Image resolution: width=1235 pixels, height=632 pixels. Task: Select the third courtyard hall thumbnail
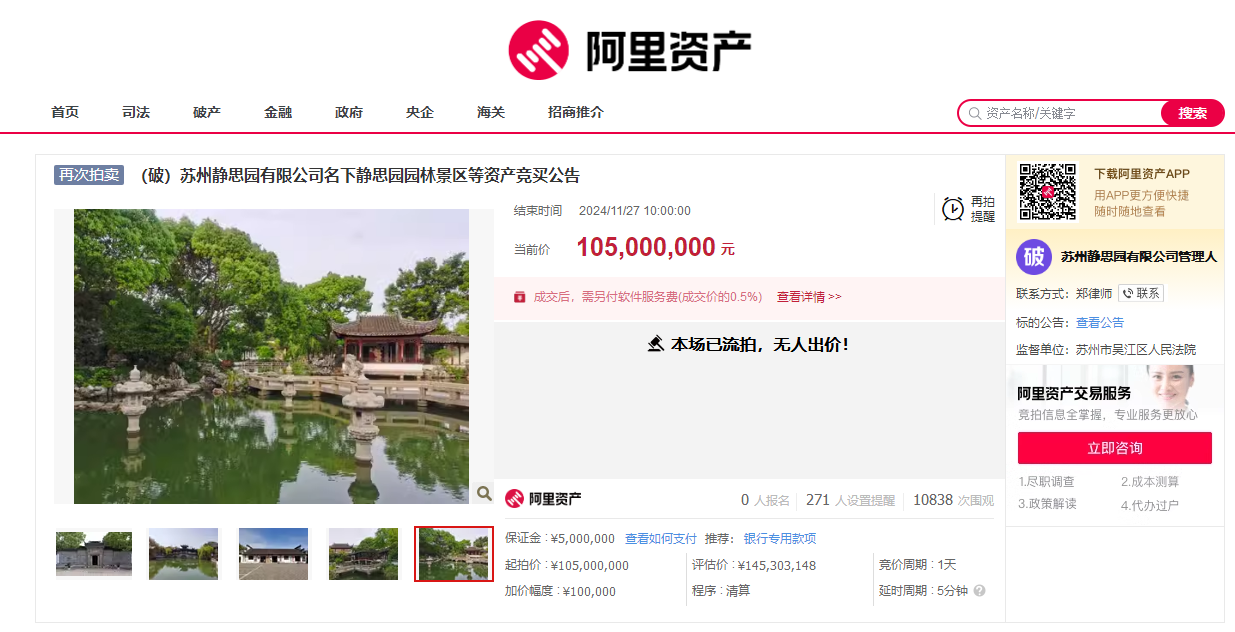point(274,554)
